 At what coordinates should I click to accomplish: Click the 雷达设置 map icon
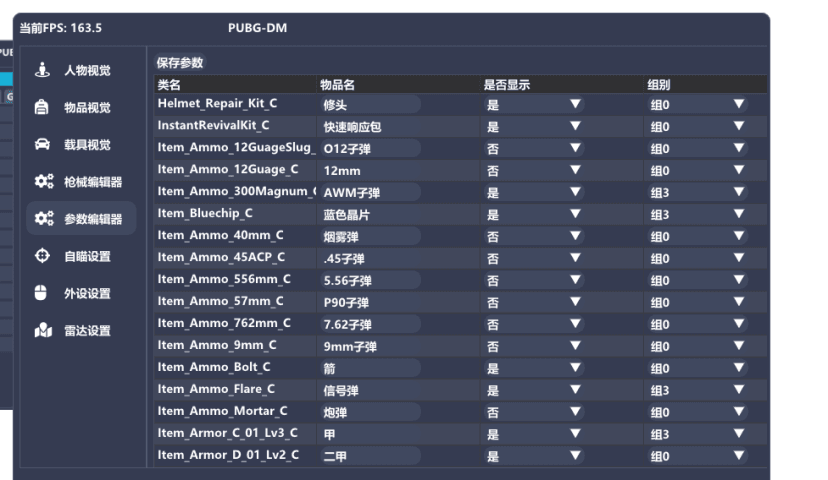(x=43, y=330)
